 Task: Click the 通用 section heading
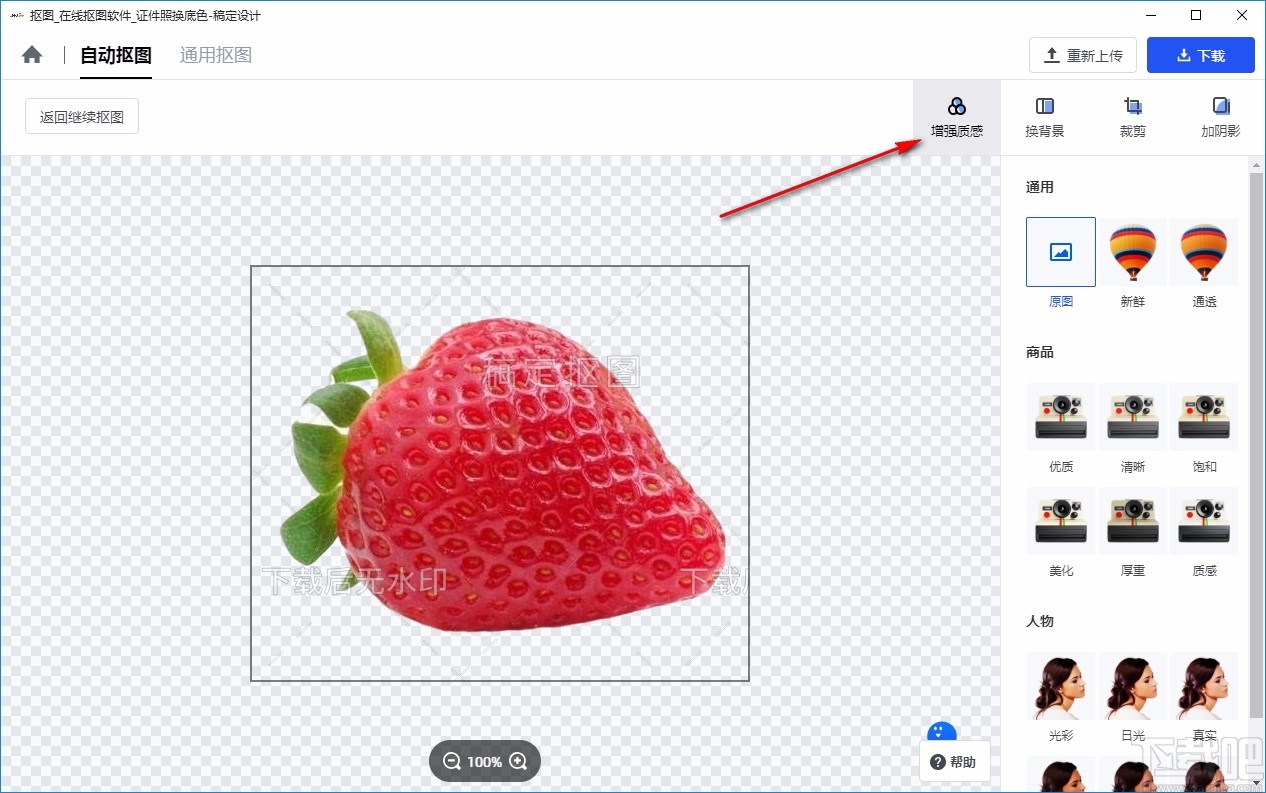coord(1040,187)
